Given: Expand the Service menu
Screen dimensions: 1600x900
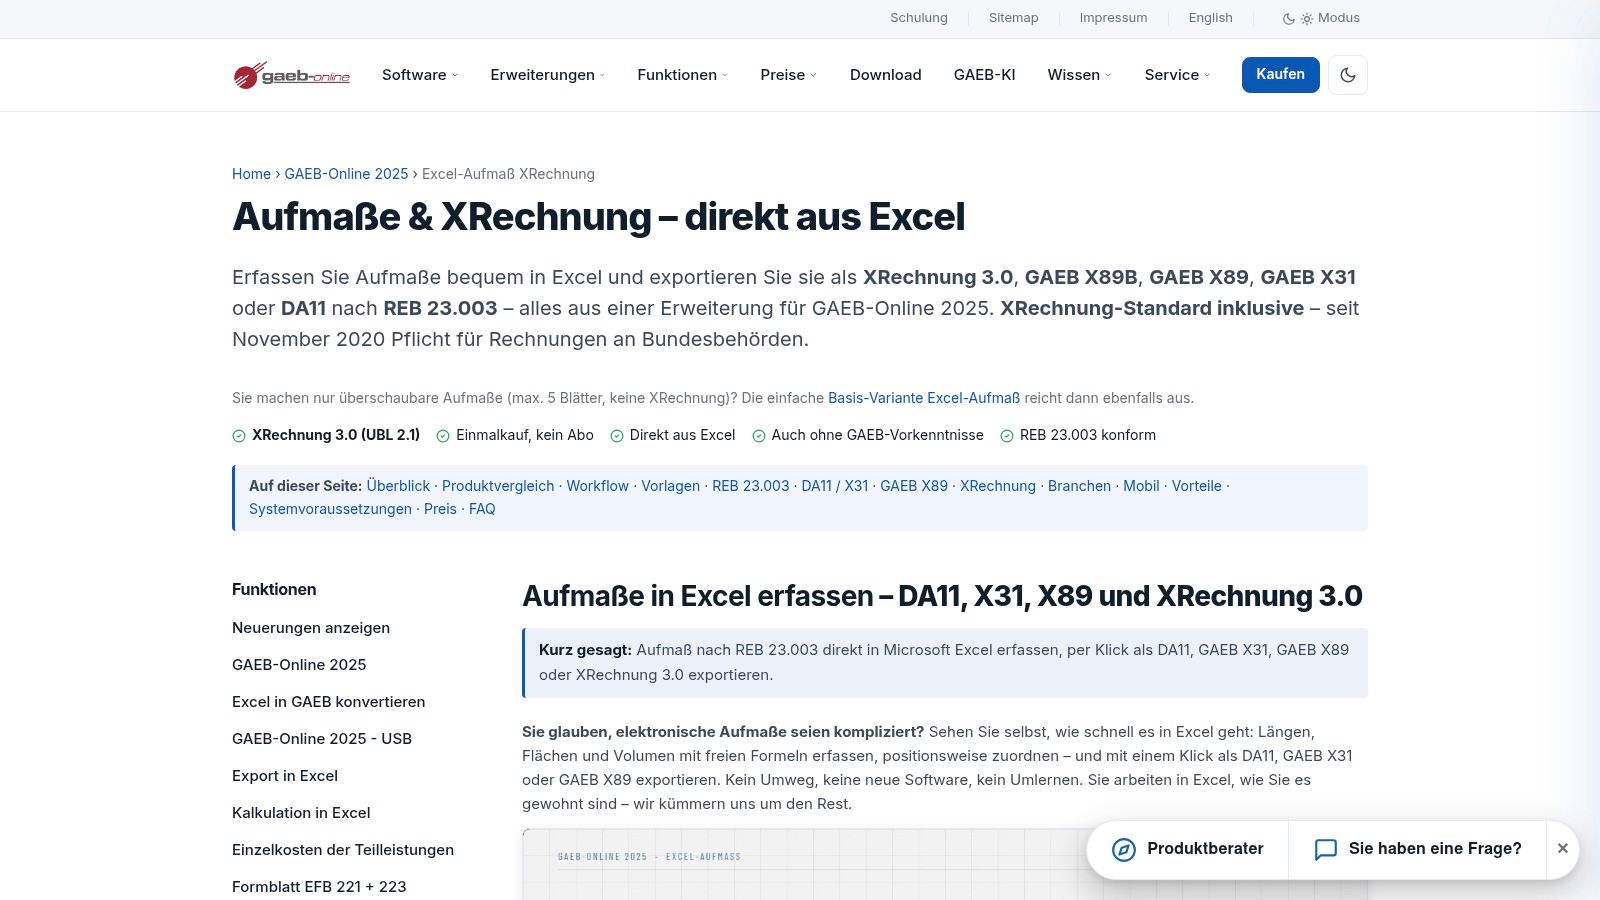Looking at the screenshot, I should coord(1178,75).
